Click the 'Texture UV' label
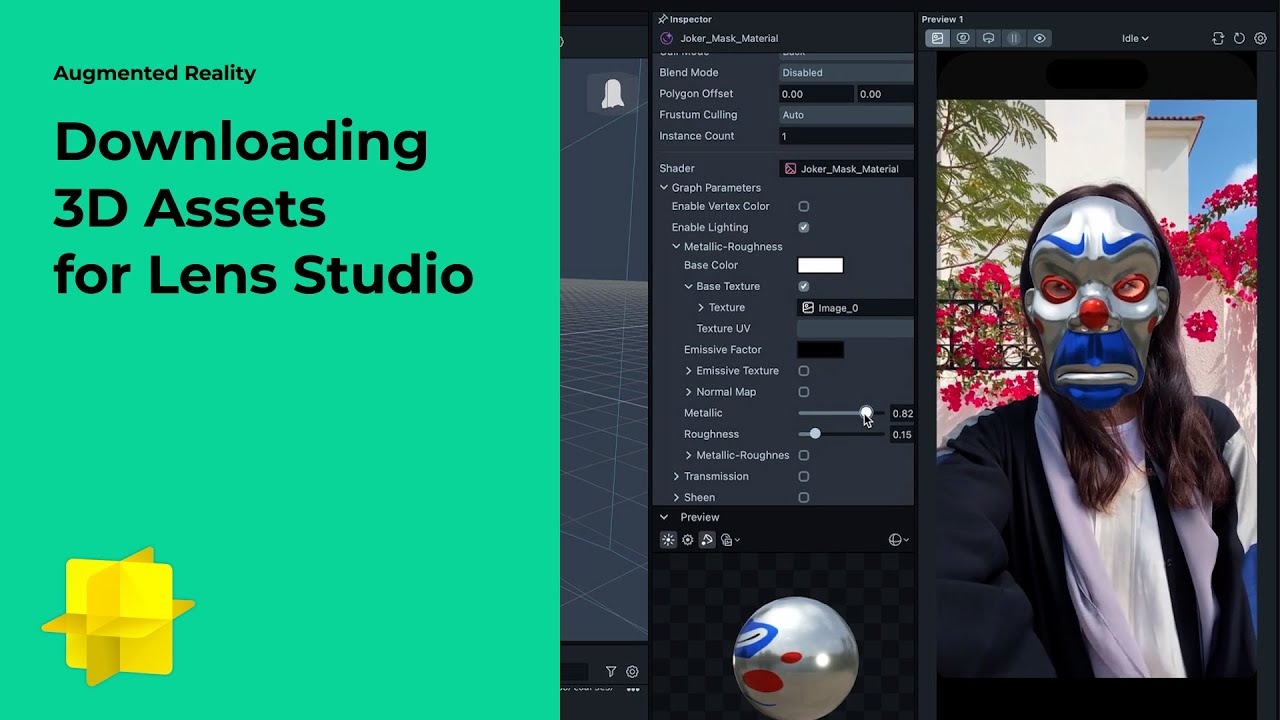This screenshot has height=720, width=1280. click(x=723, y=329)
